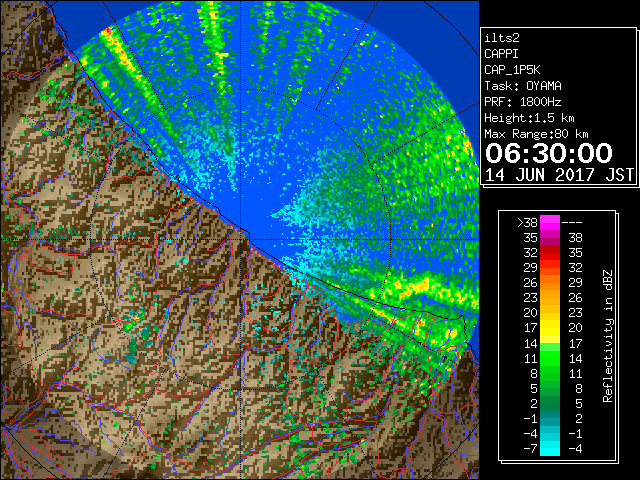This screenshot has width=640, height=480.
Task: Click the 'PRF: 1800Hz' line
Action: (x=523, y=102)
